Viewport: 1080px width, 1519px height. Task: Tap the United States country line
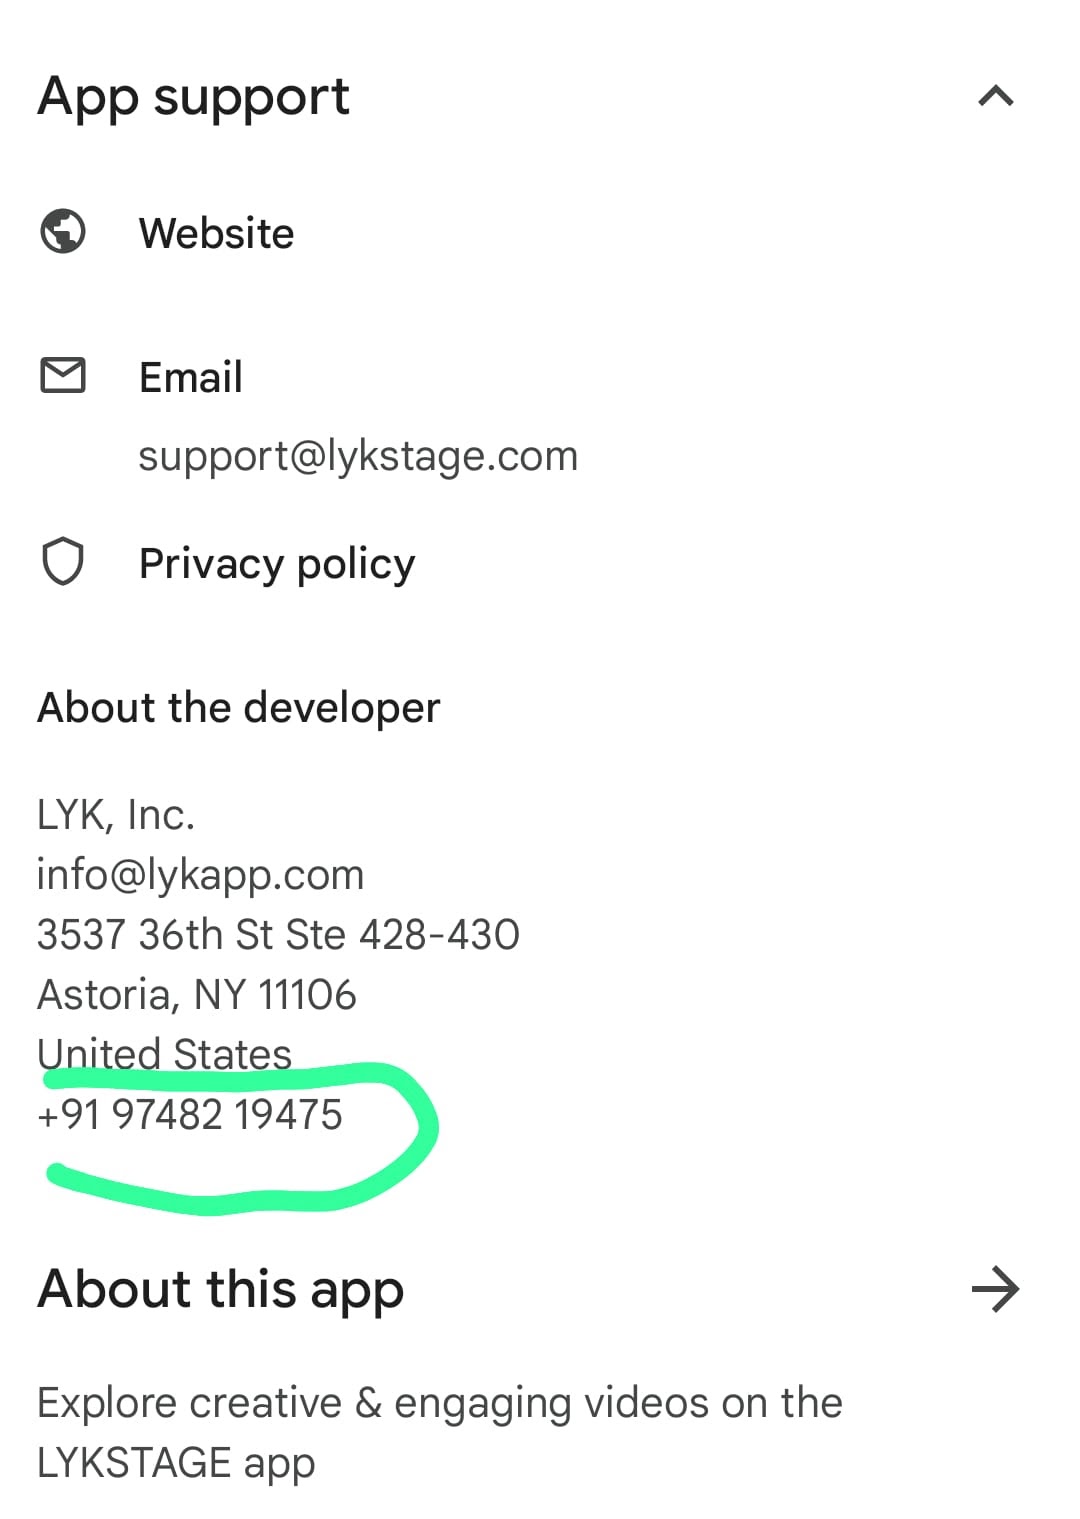click(164, 1054)
